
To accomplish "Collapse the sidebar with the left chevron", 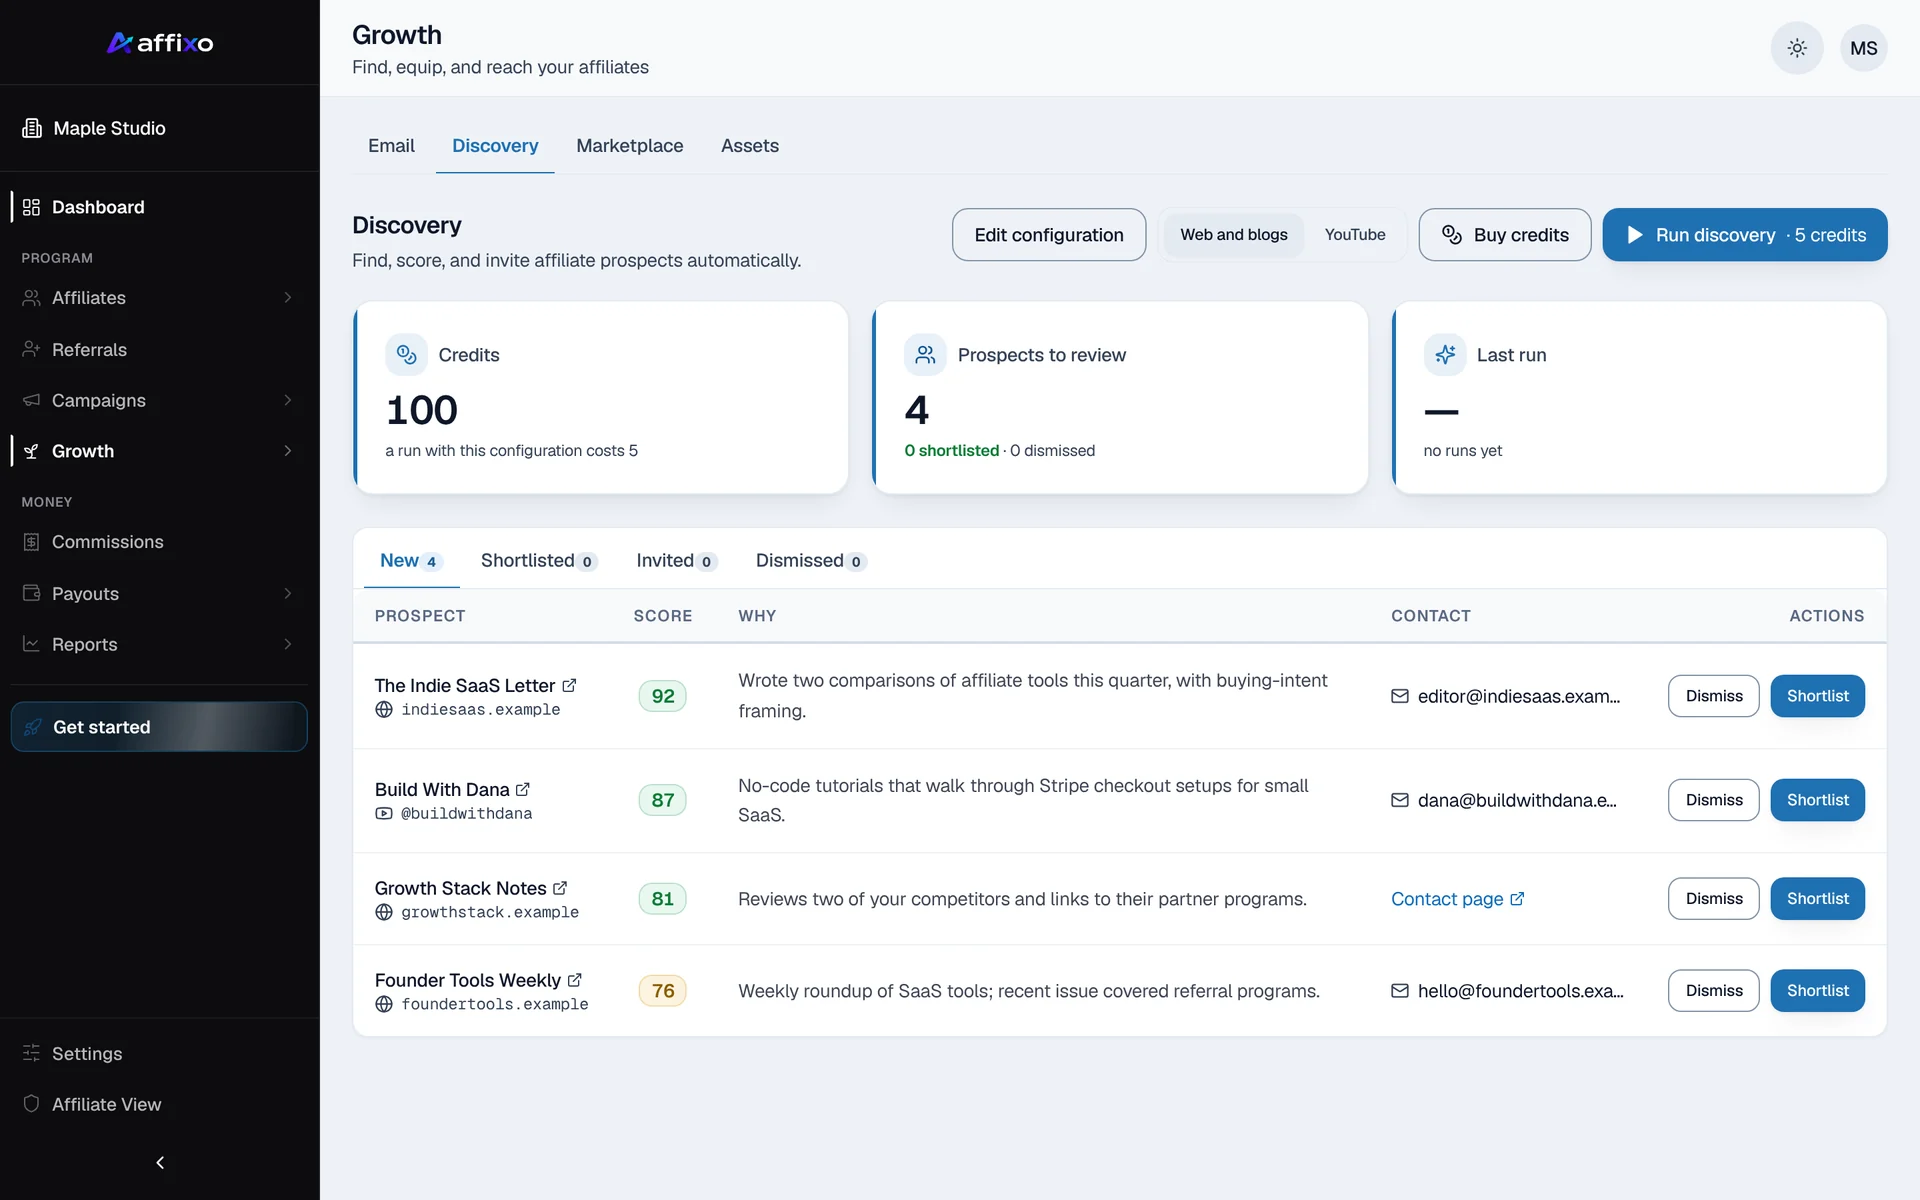I will click(x=160, y=1162).
